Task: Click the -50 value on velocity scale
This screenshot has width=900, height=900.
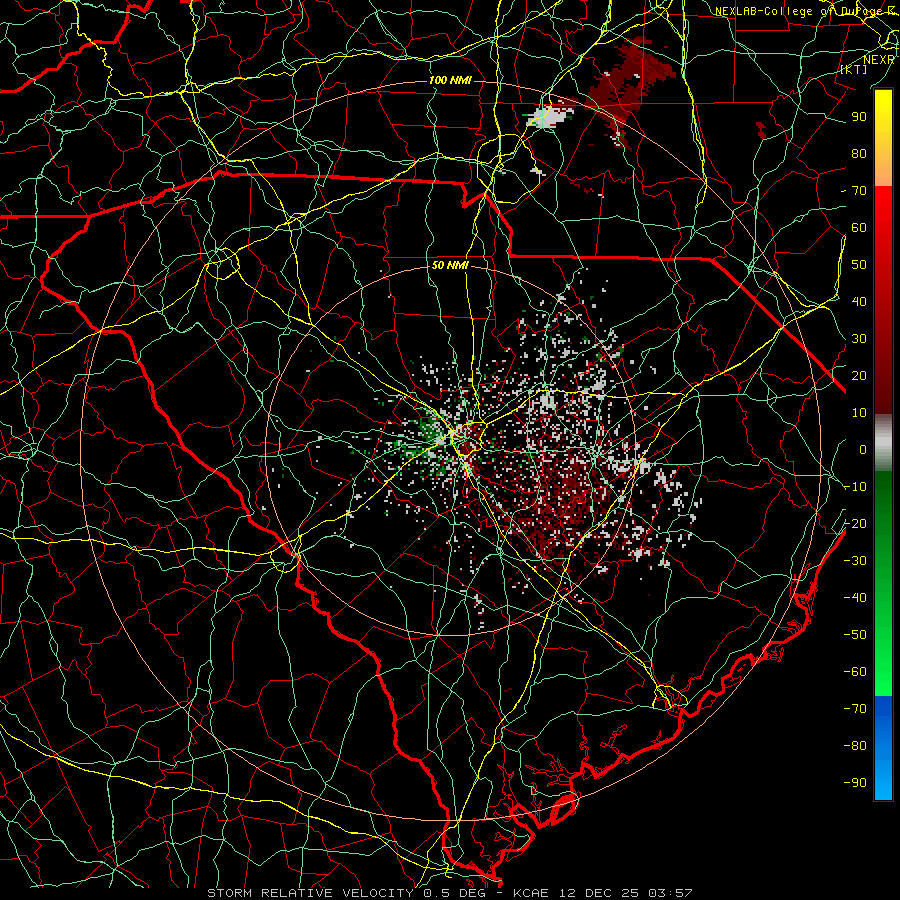Action: (x=855, y=635)
